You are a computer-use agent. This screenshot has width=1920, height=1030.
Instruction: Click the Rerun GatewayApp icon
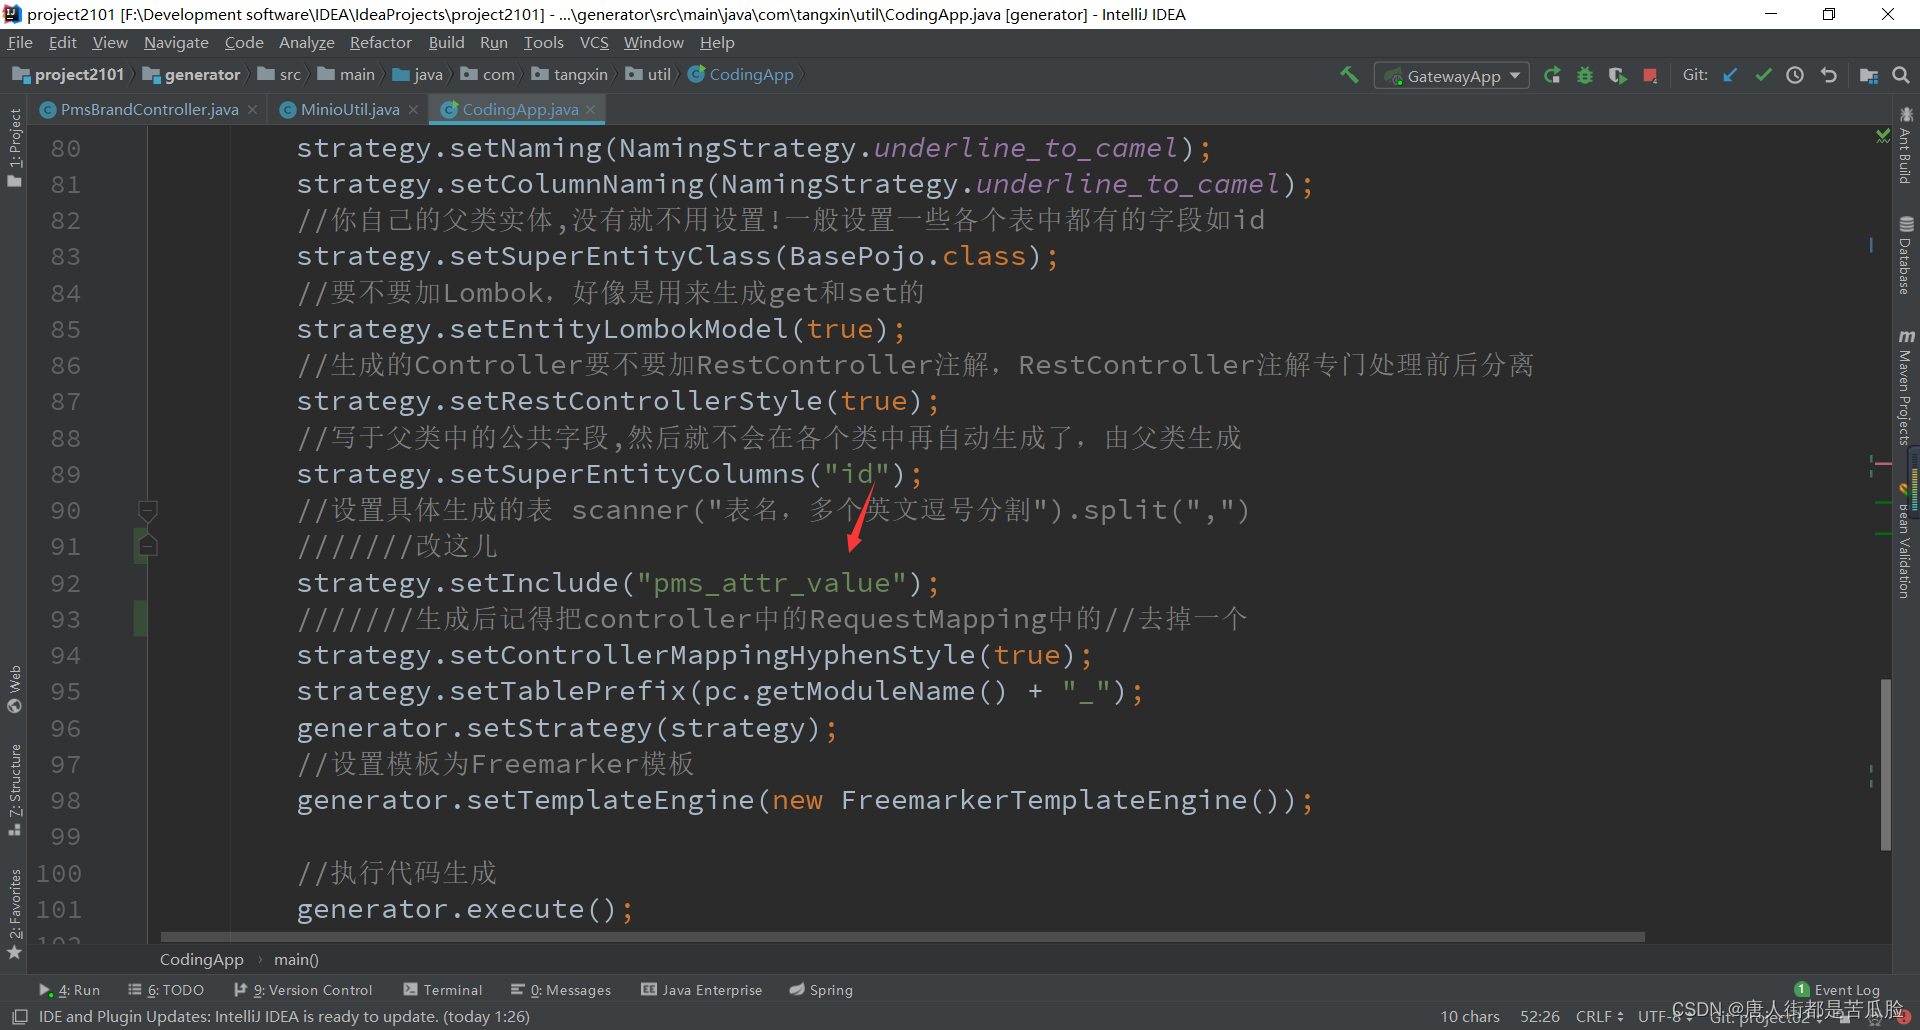[1552, 75]
